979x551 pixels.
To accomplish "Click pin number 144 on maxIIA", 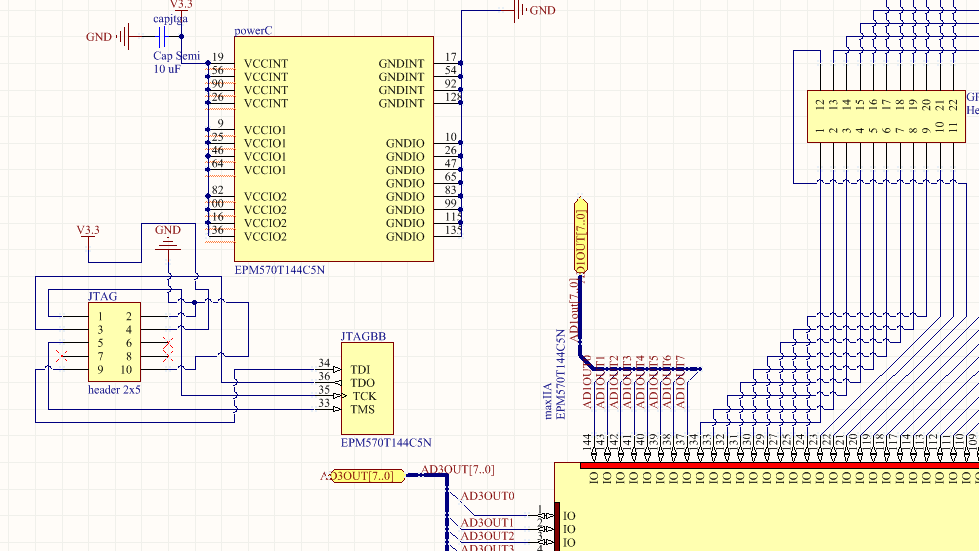I will coord(587,441).
